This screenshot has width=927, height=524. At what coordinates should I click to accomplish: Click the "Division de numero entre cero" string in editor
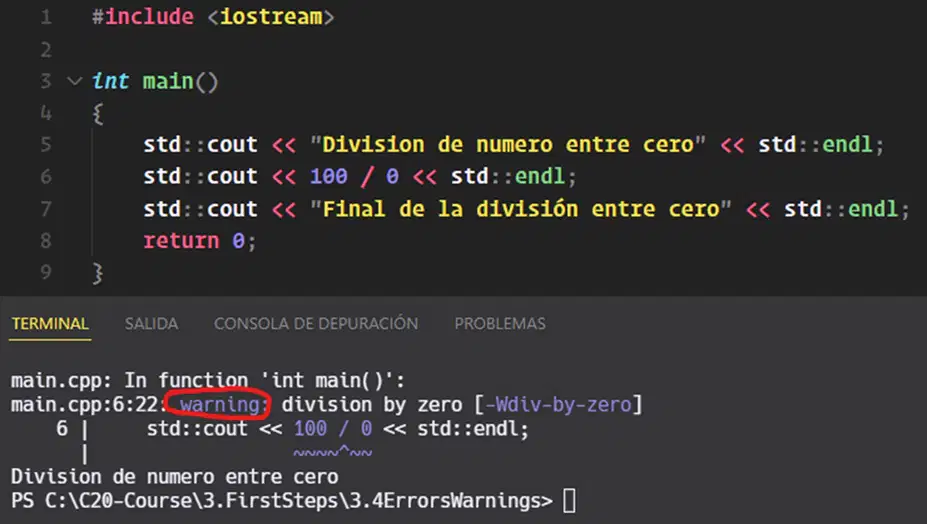point(508,144)
